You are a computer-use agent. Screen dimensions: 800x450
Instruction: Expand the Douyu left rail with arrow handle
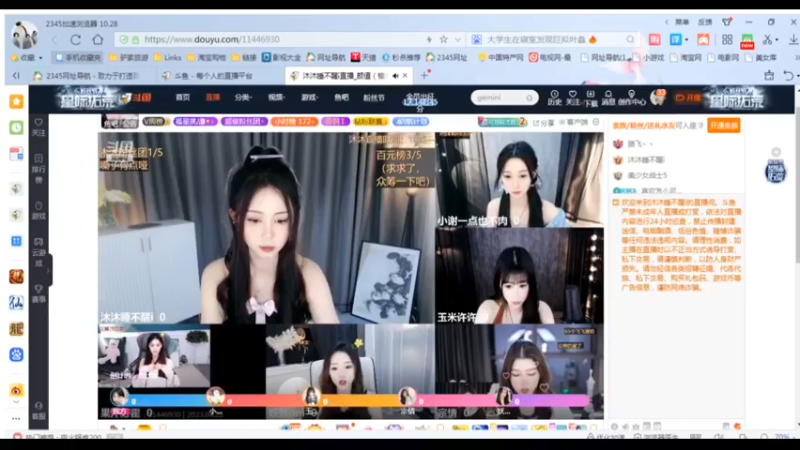click(x=48, y=270)
